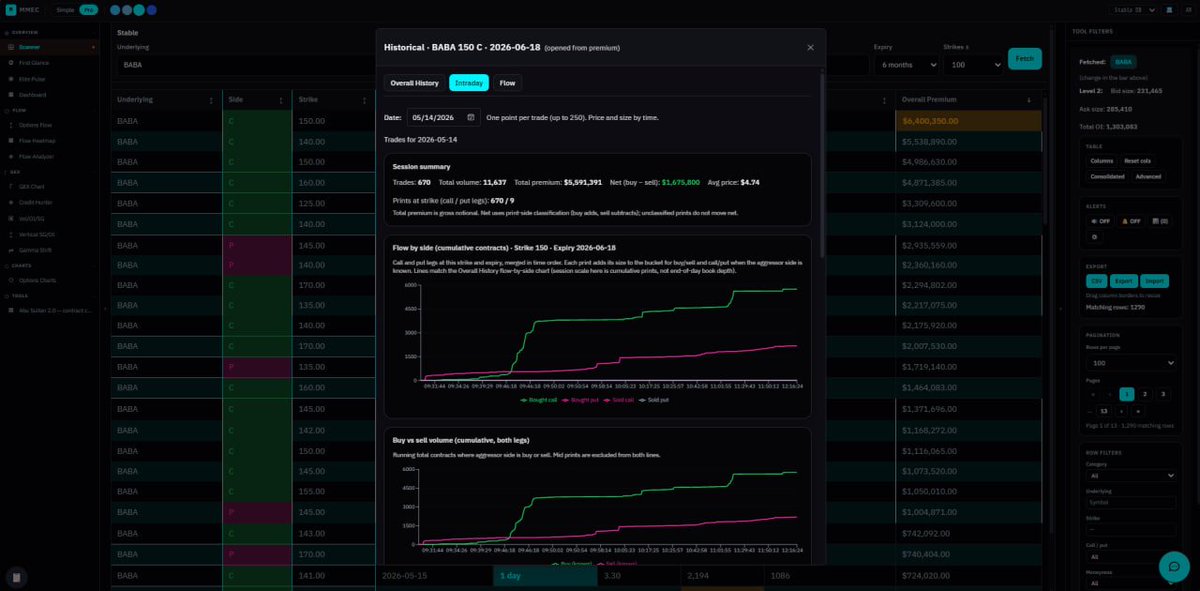Open the Scanner page icon in sidebar
The image size is (1200, 591).
pos(10,47)
